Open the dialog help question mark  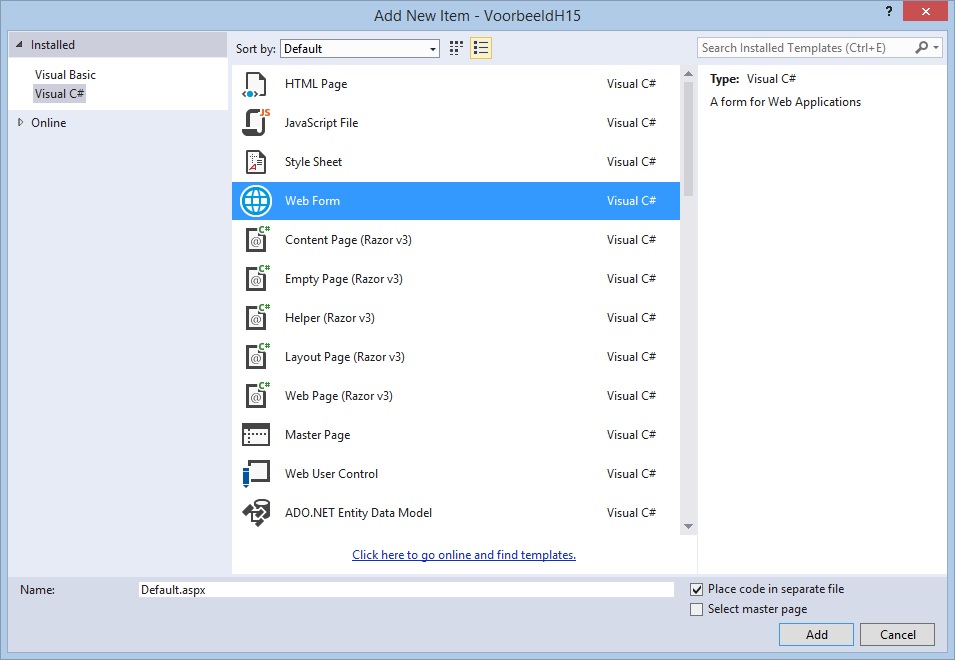889,12
